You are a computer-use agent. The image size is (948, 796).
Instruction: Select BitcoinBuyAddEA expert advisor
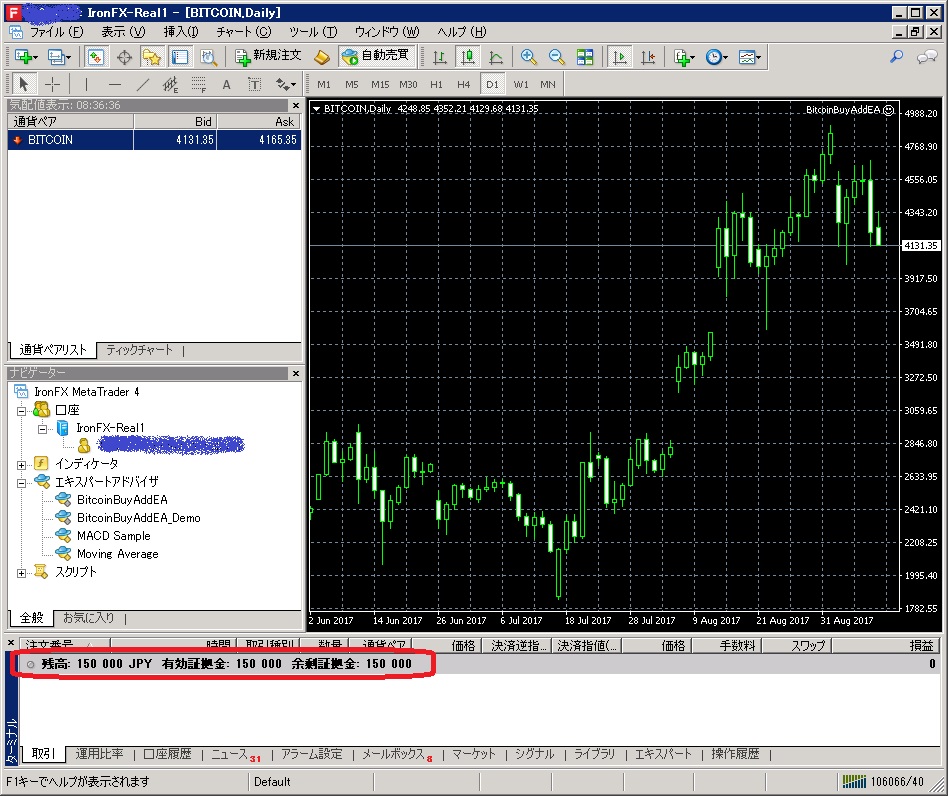[x=122, y=500]
